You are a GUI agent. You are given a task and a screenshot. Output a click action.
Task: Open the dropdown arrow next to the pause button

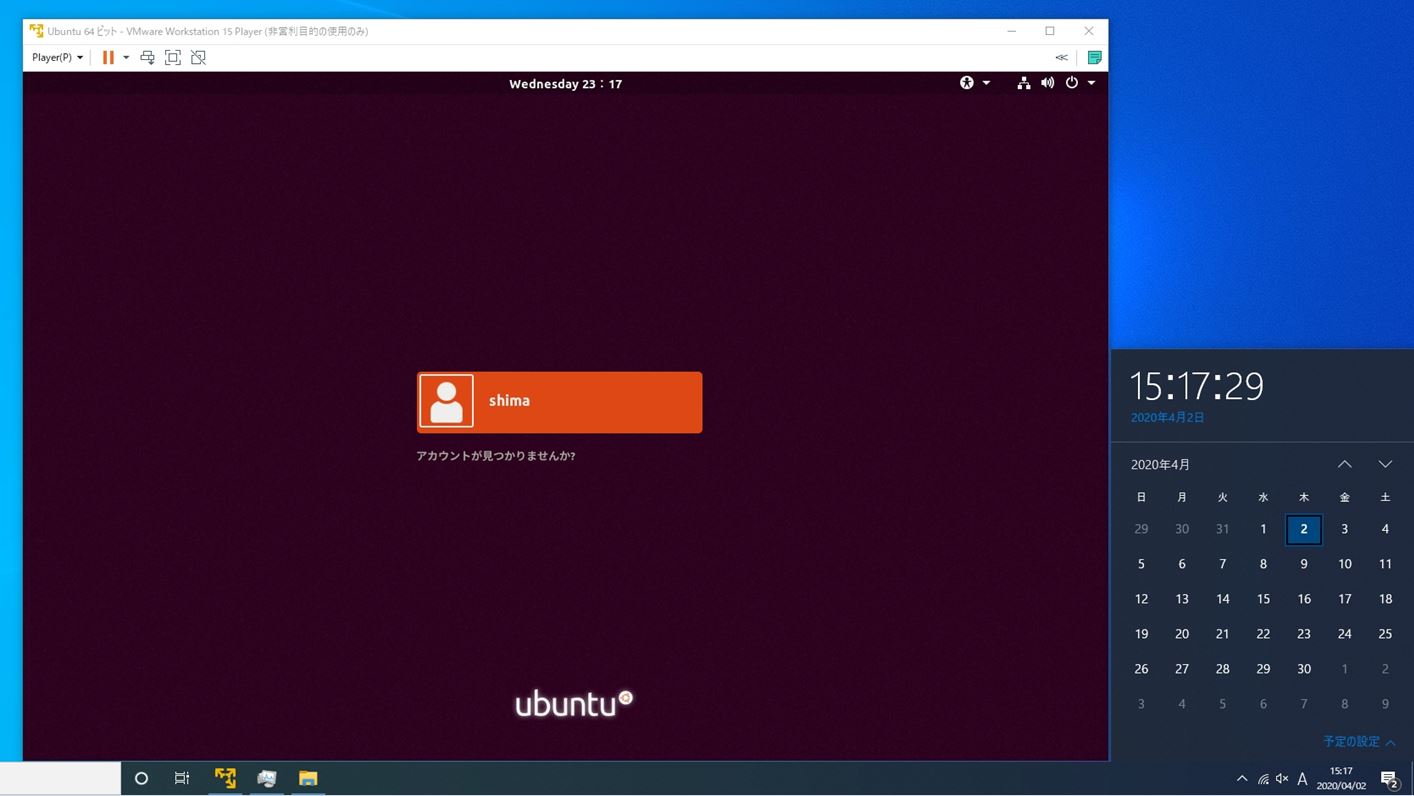tap(126, 57)
